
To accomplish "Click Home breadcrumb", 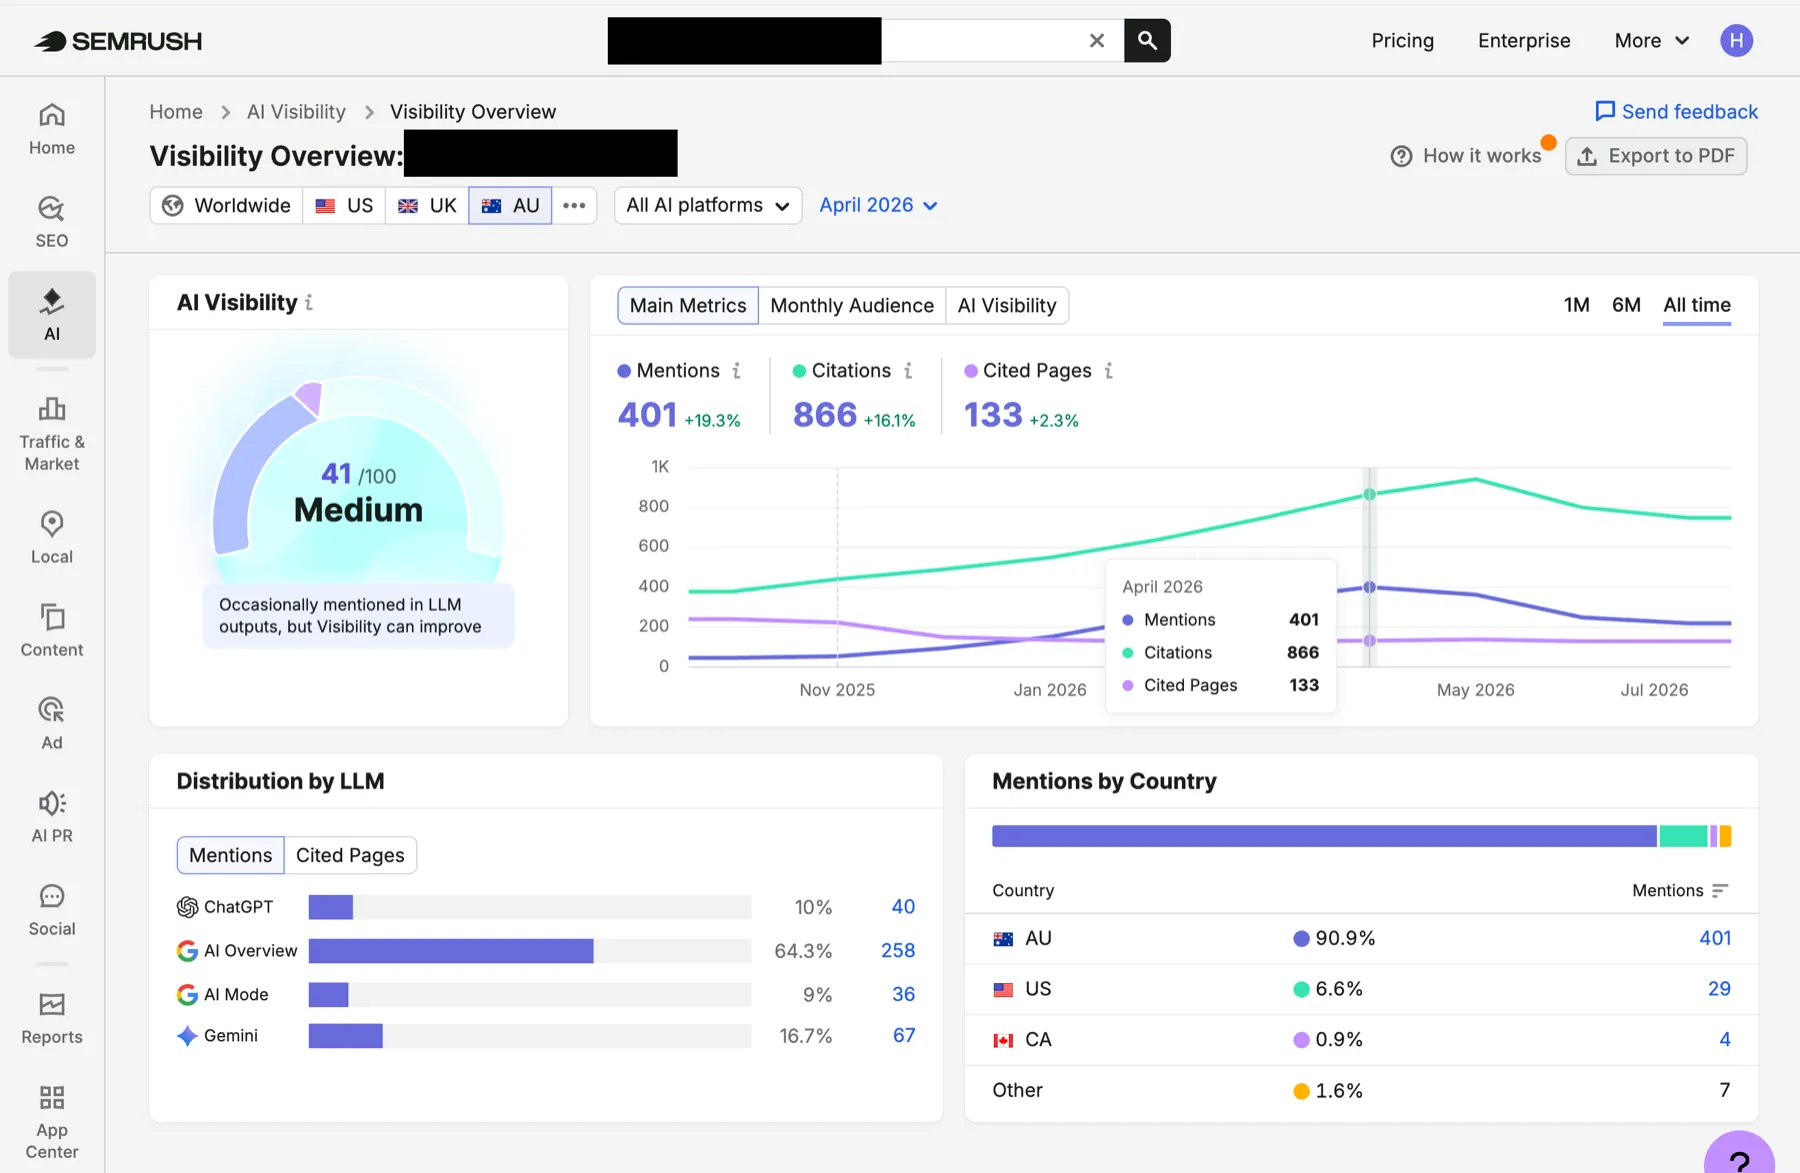I will 176,112.
